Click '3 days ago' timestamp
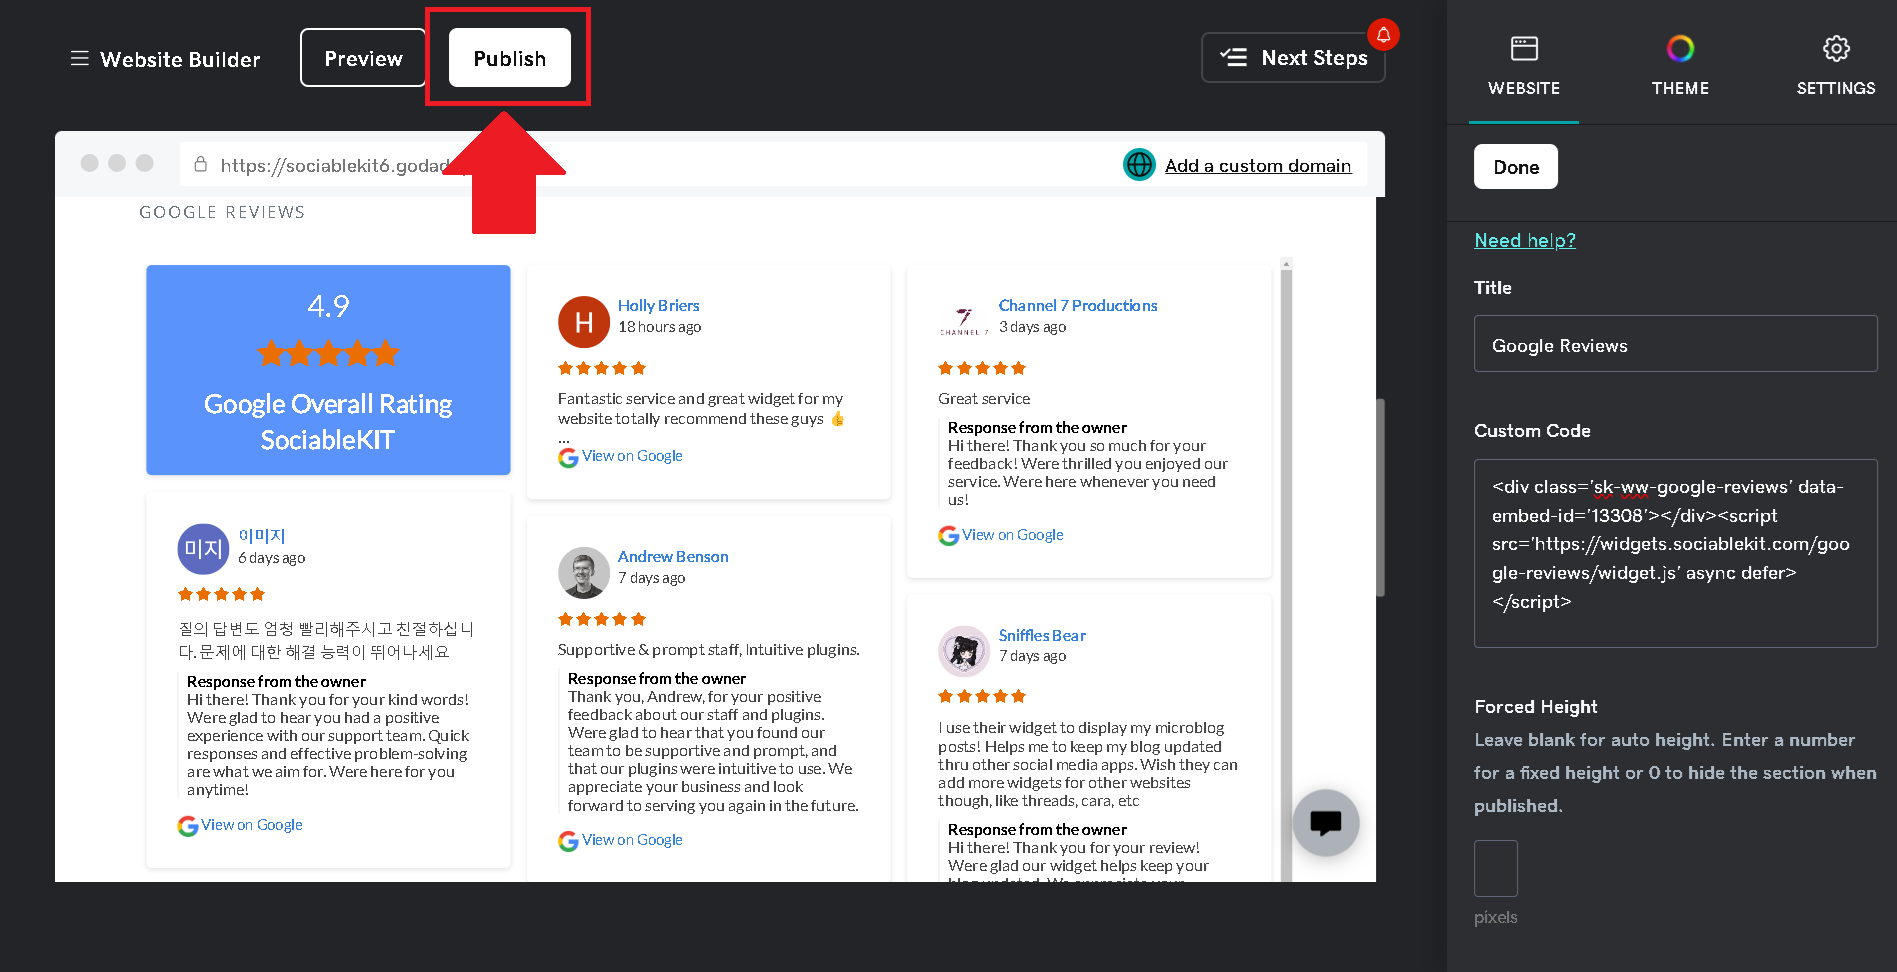This screenshot has height=972, width=1897. point(1032,327)
